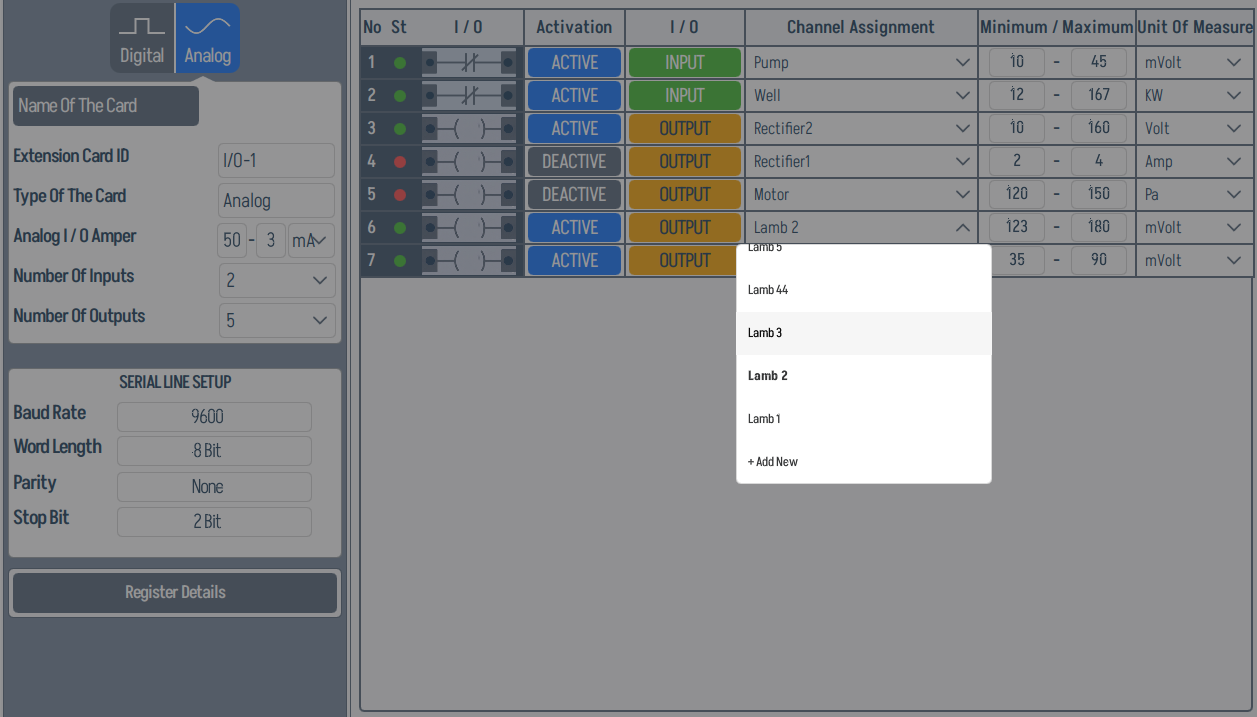Image resolution: width=1257 pixels, height=717 pixels.
Task: Click OUTPUT button in row 6
Action: (x=685, y=227)
